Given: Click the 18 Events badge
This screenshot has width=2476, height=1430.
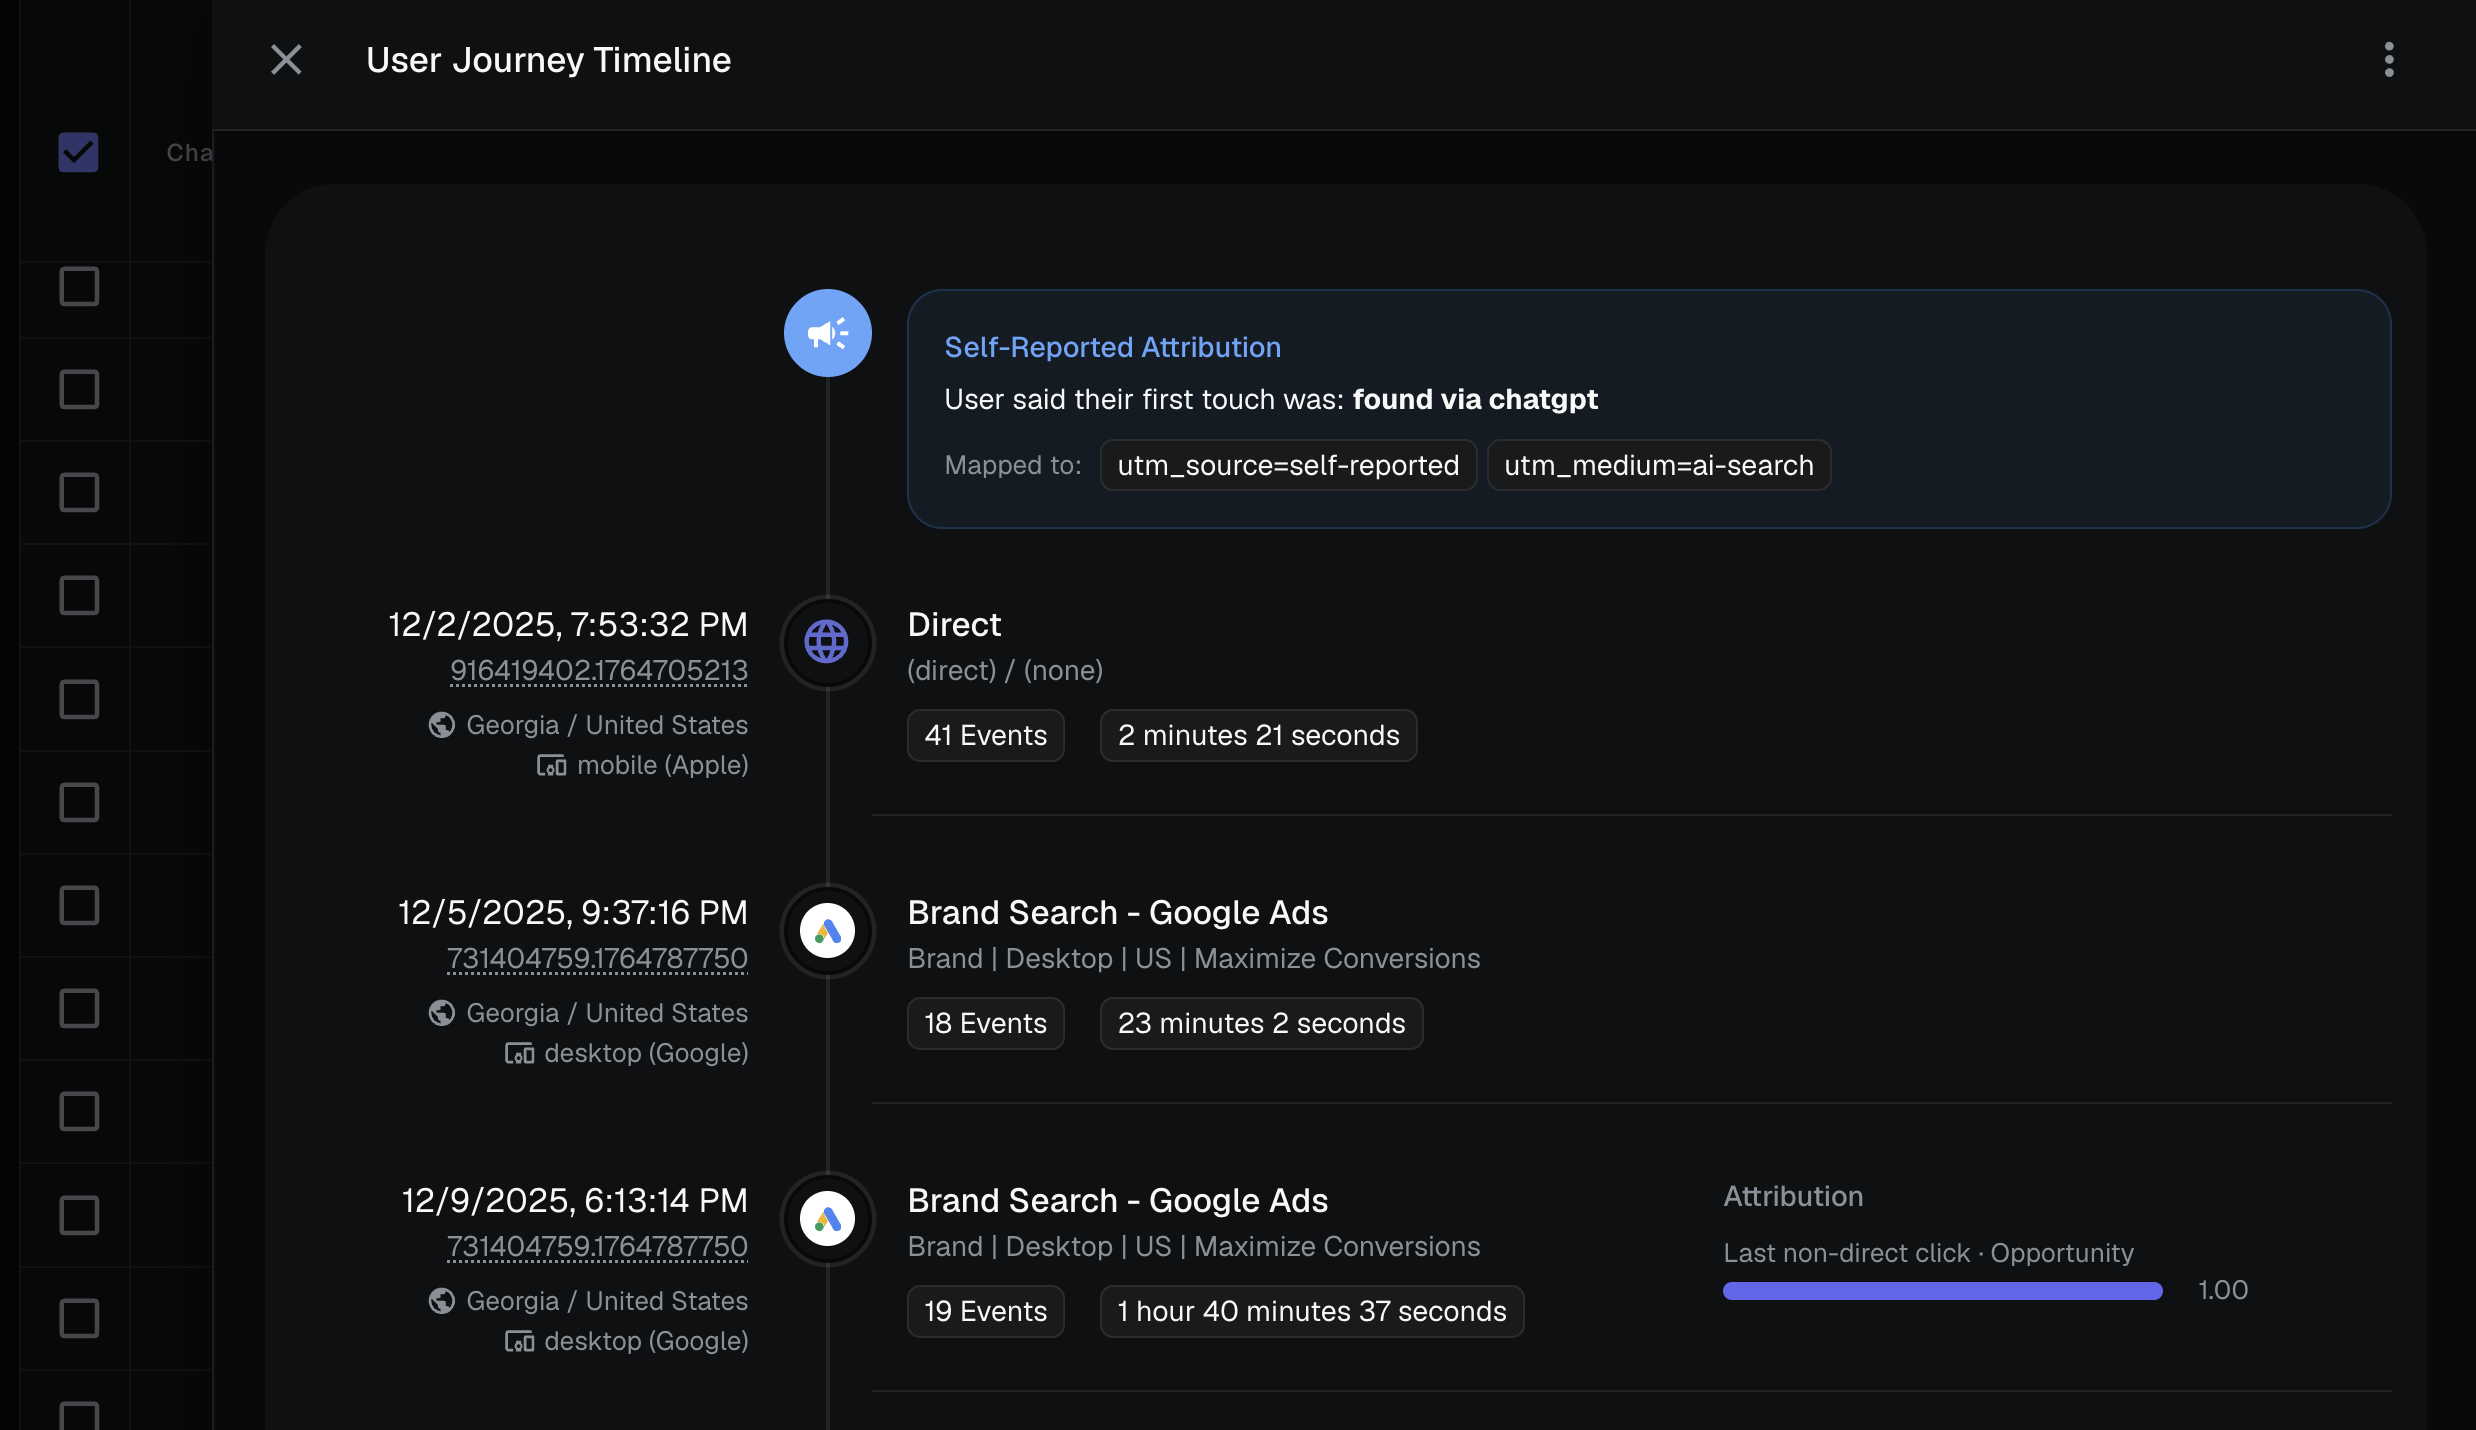Looking at the screenshot, I should (985, 1023).
